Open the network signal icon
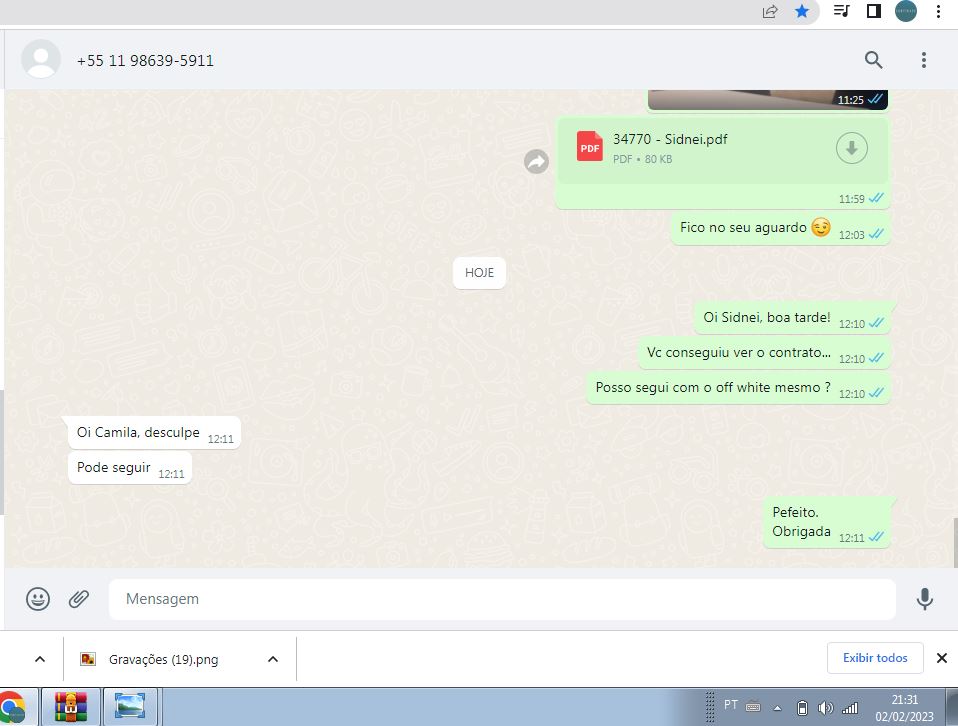Image resolution: width=958 pixels, height=726 pixels. (850, 708)
